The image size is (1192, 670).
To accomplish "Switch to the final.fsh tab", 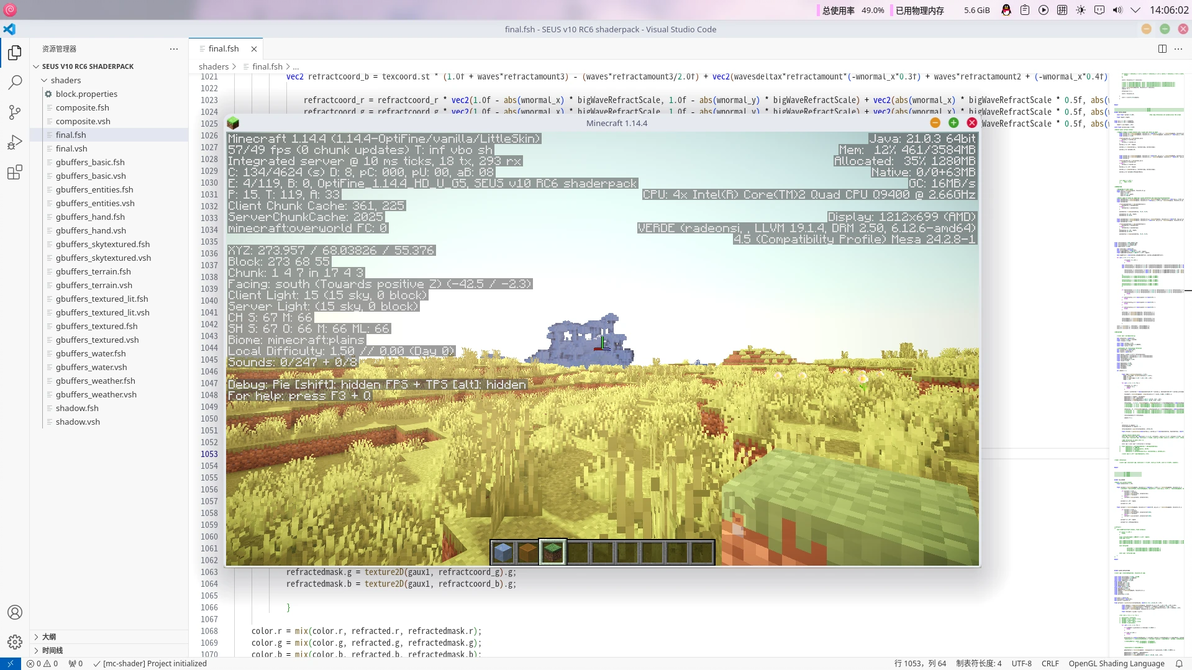I will [224, 49].
